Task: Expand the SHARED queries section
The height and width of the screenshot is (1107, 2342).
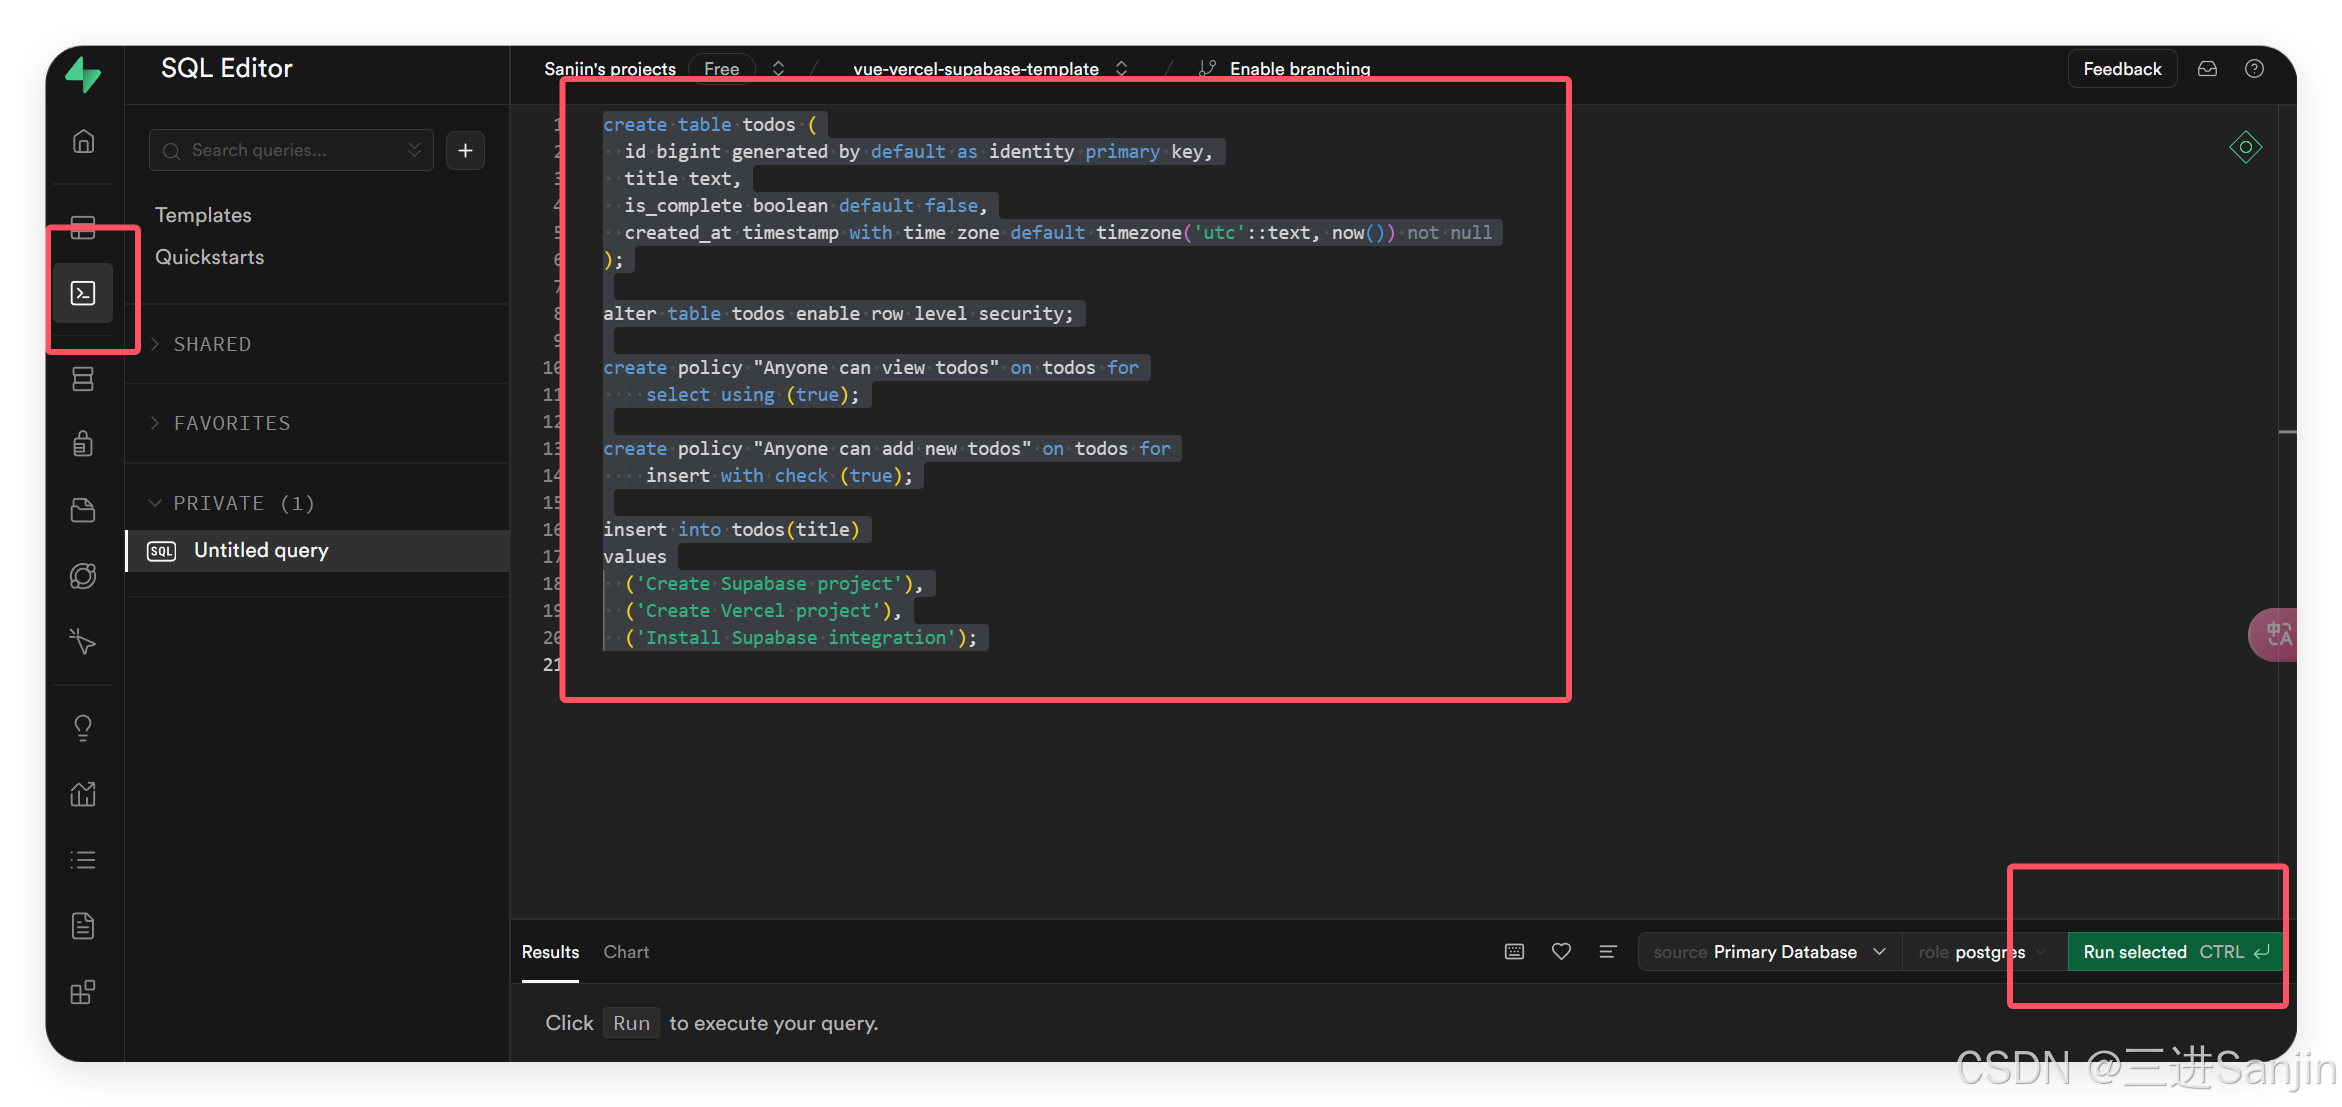Action: coord(212,344)
